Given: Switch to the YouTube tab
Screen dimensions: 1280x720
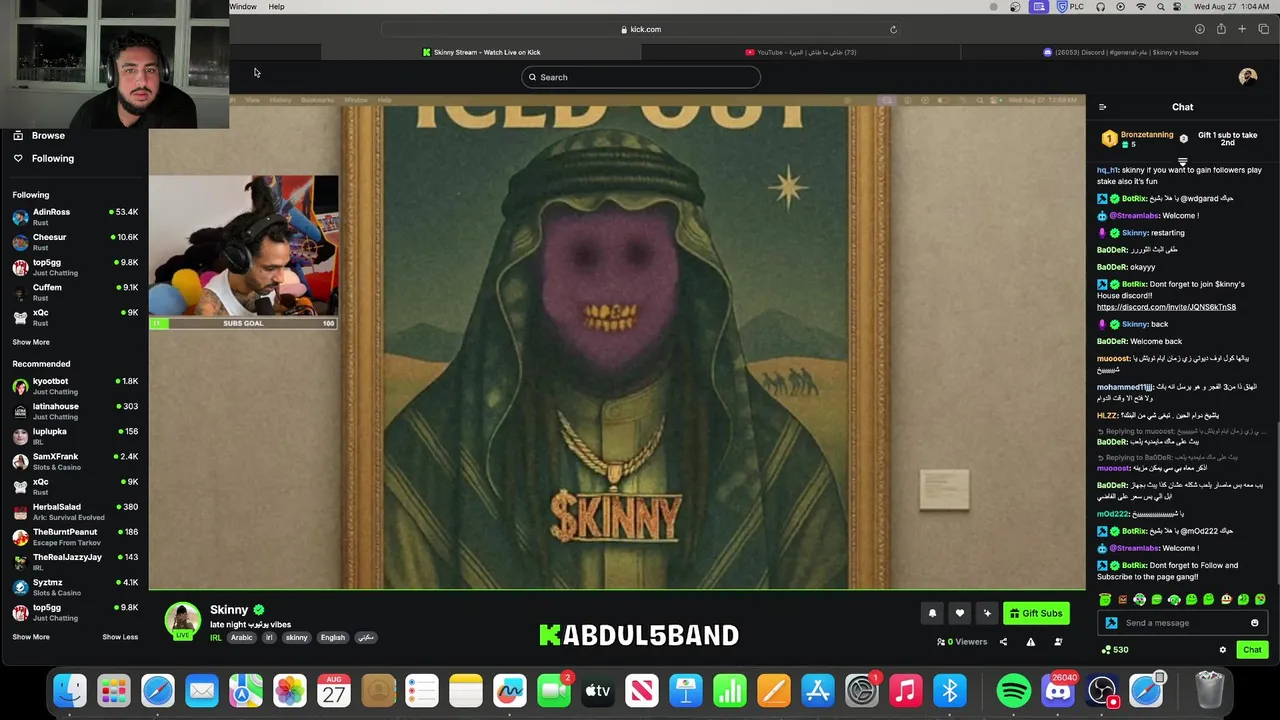Looking at the screenshot, I should pos(800,52).
